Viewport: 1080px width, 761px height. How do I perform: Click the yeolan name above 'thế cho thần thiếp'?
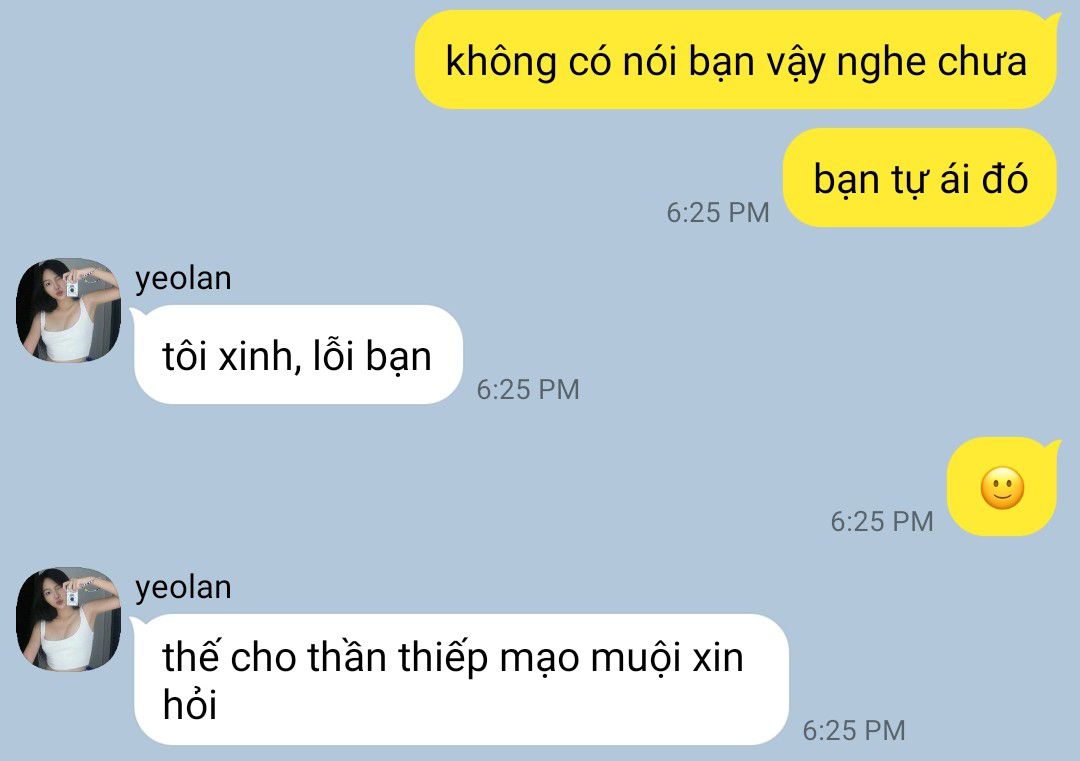click(x=183, y=588)
